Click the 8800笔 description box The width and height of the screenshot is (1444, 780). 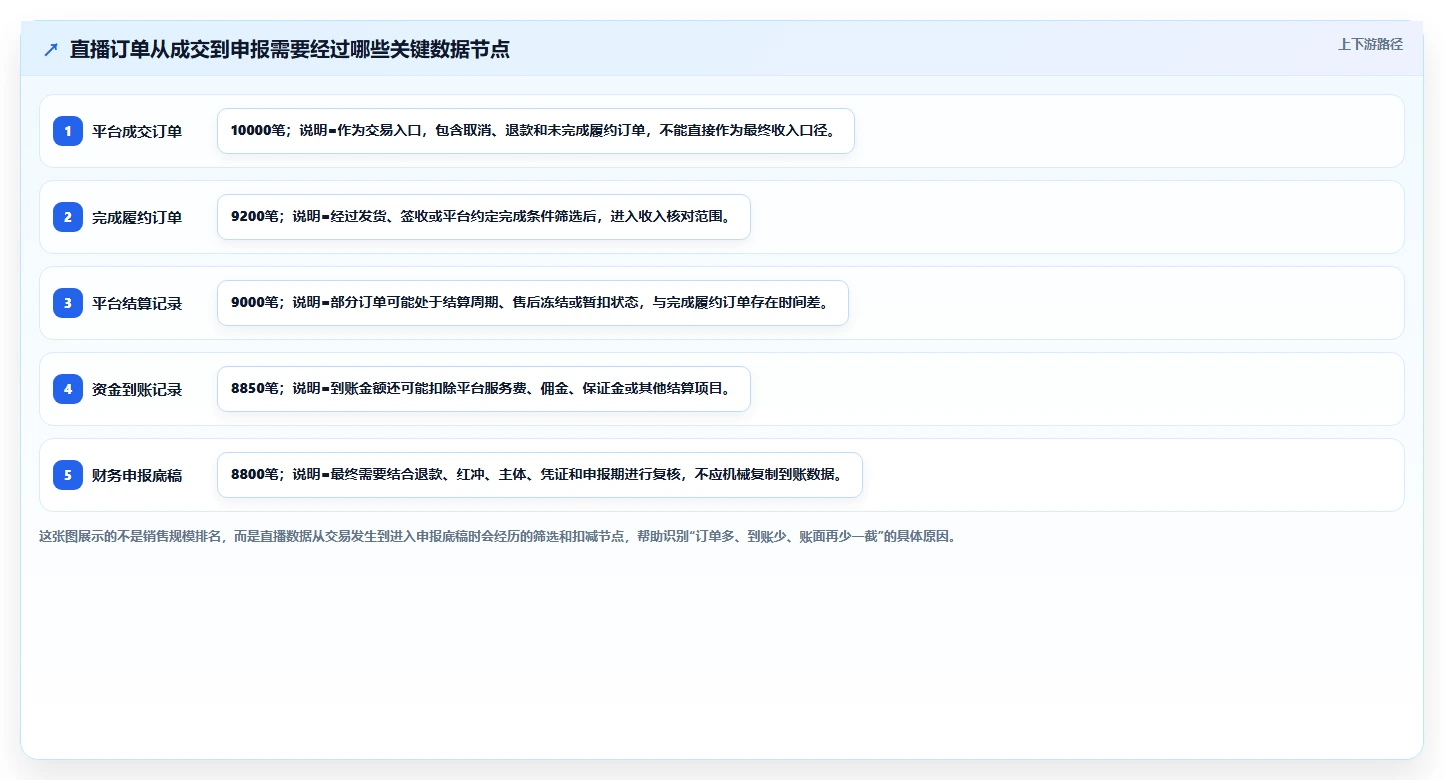pos(540,475)
